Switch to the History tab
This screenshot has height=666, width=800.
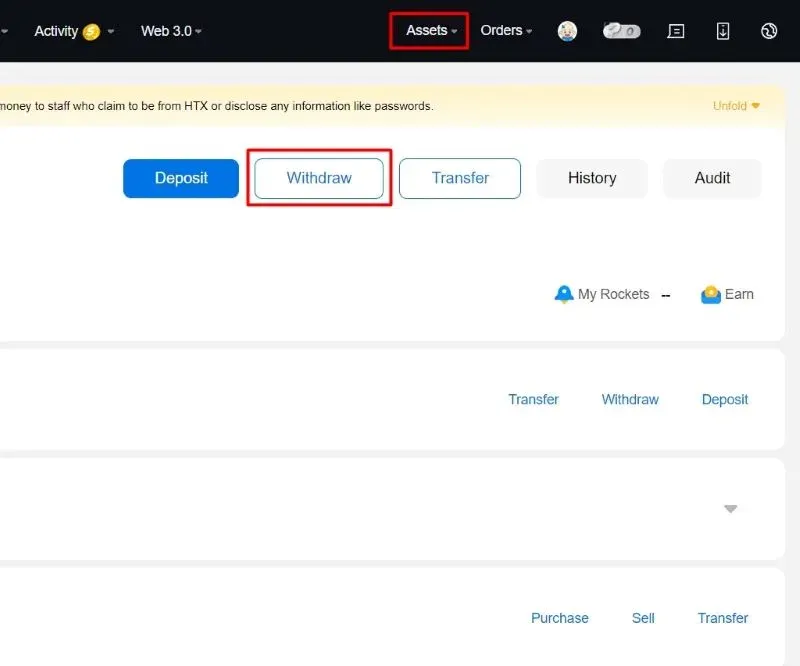tap(591, 178)
